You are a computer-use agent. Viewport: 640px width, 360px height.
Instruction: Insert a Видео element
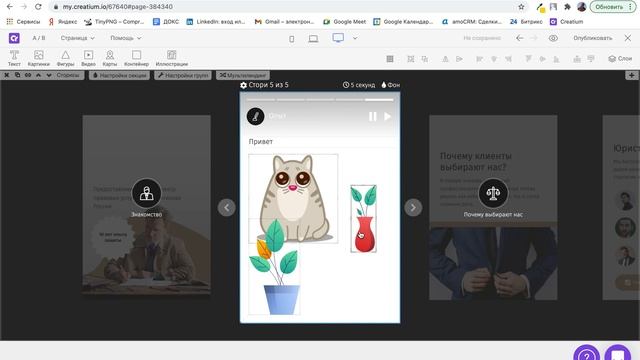88,58
